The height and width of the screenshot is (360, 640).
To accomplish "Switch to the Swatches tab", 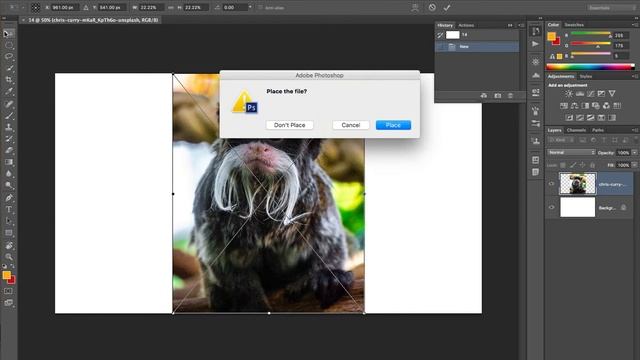I will click(x=574, y=25).
